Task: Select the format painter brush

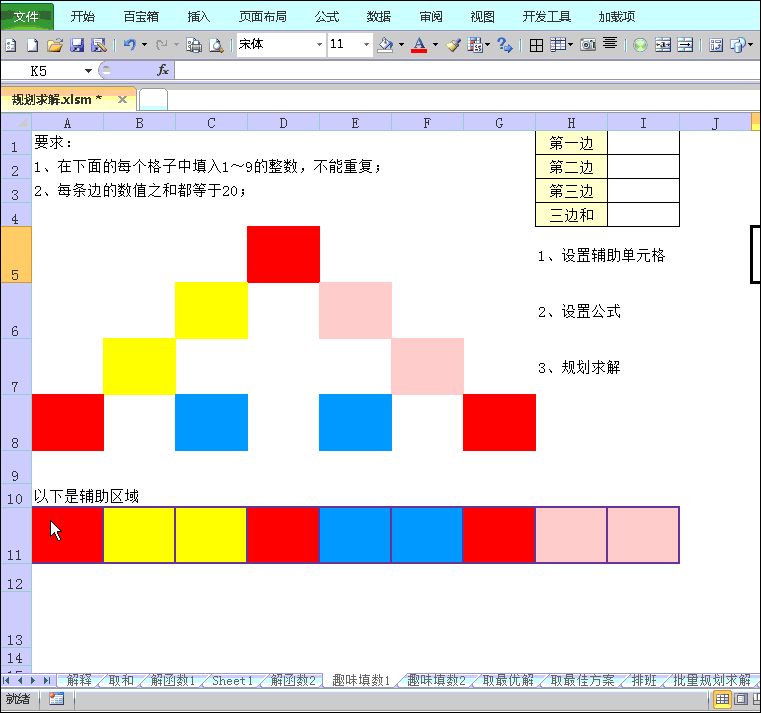Action: point(453,45)
